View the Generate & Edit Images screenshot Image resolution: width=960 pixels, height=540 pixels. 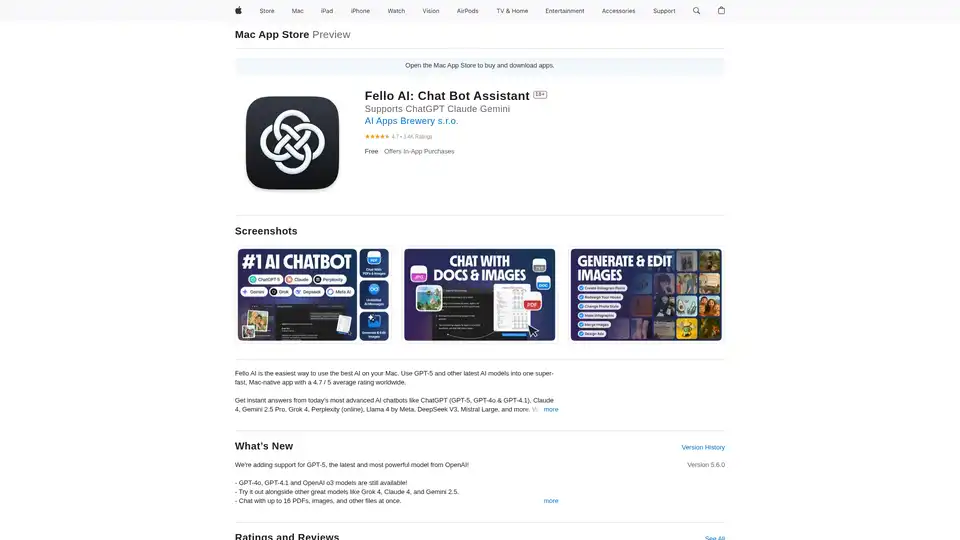point(646,295)
